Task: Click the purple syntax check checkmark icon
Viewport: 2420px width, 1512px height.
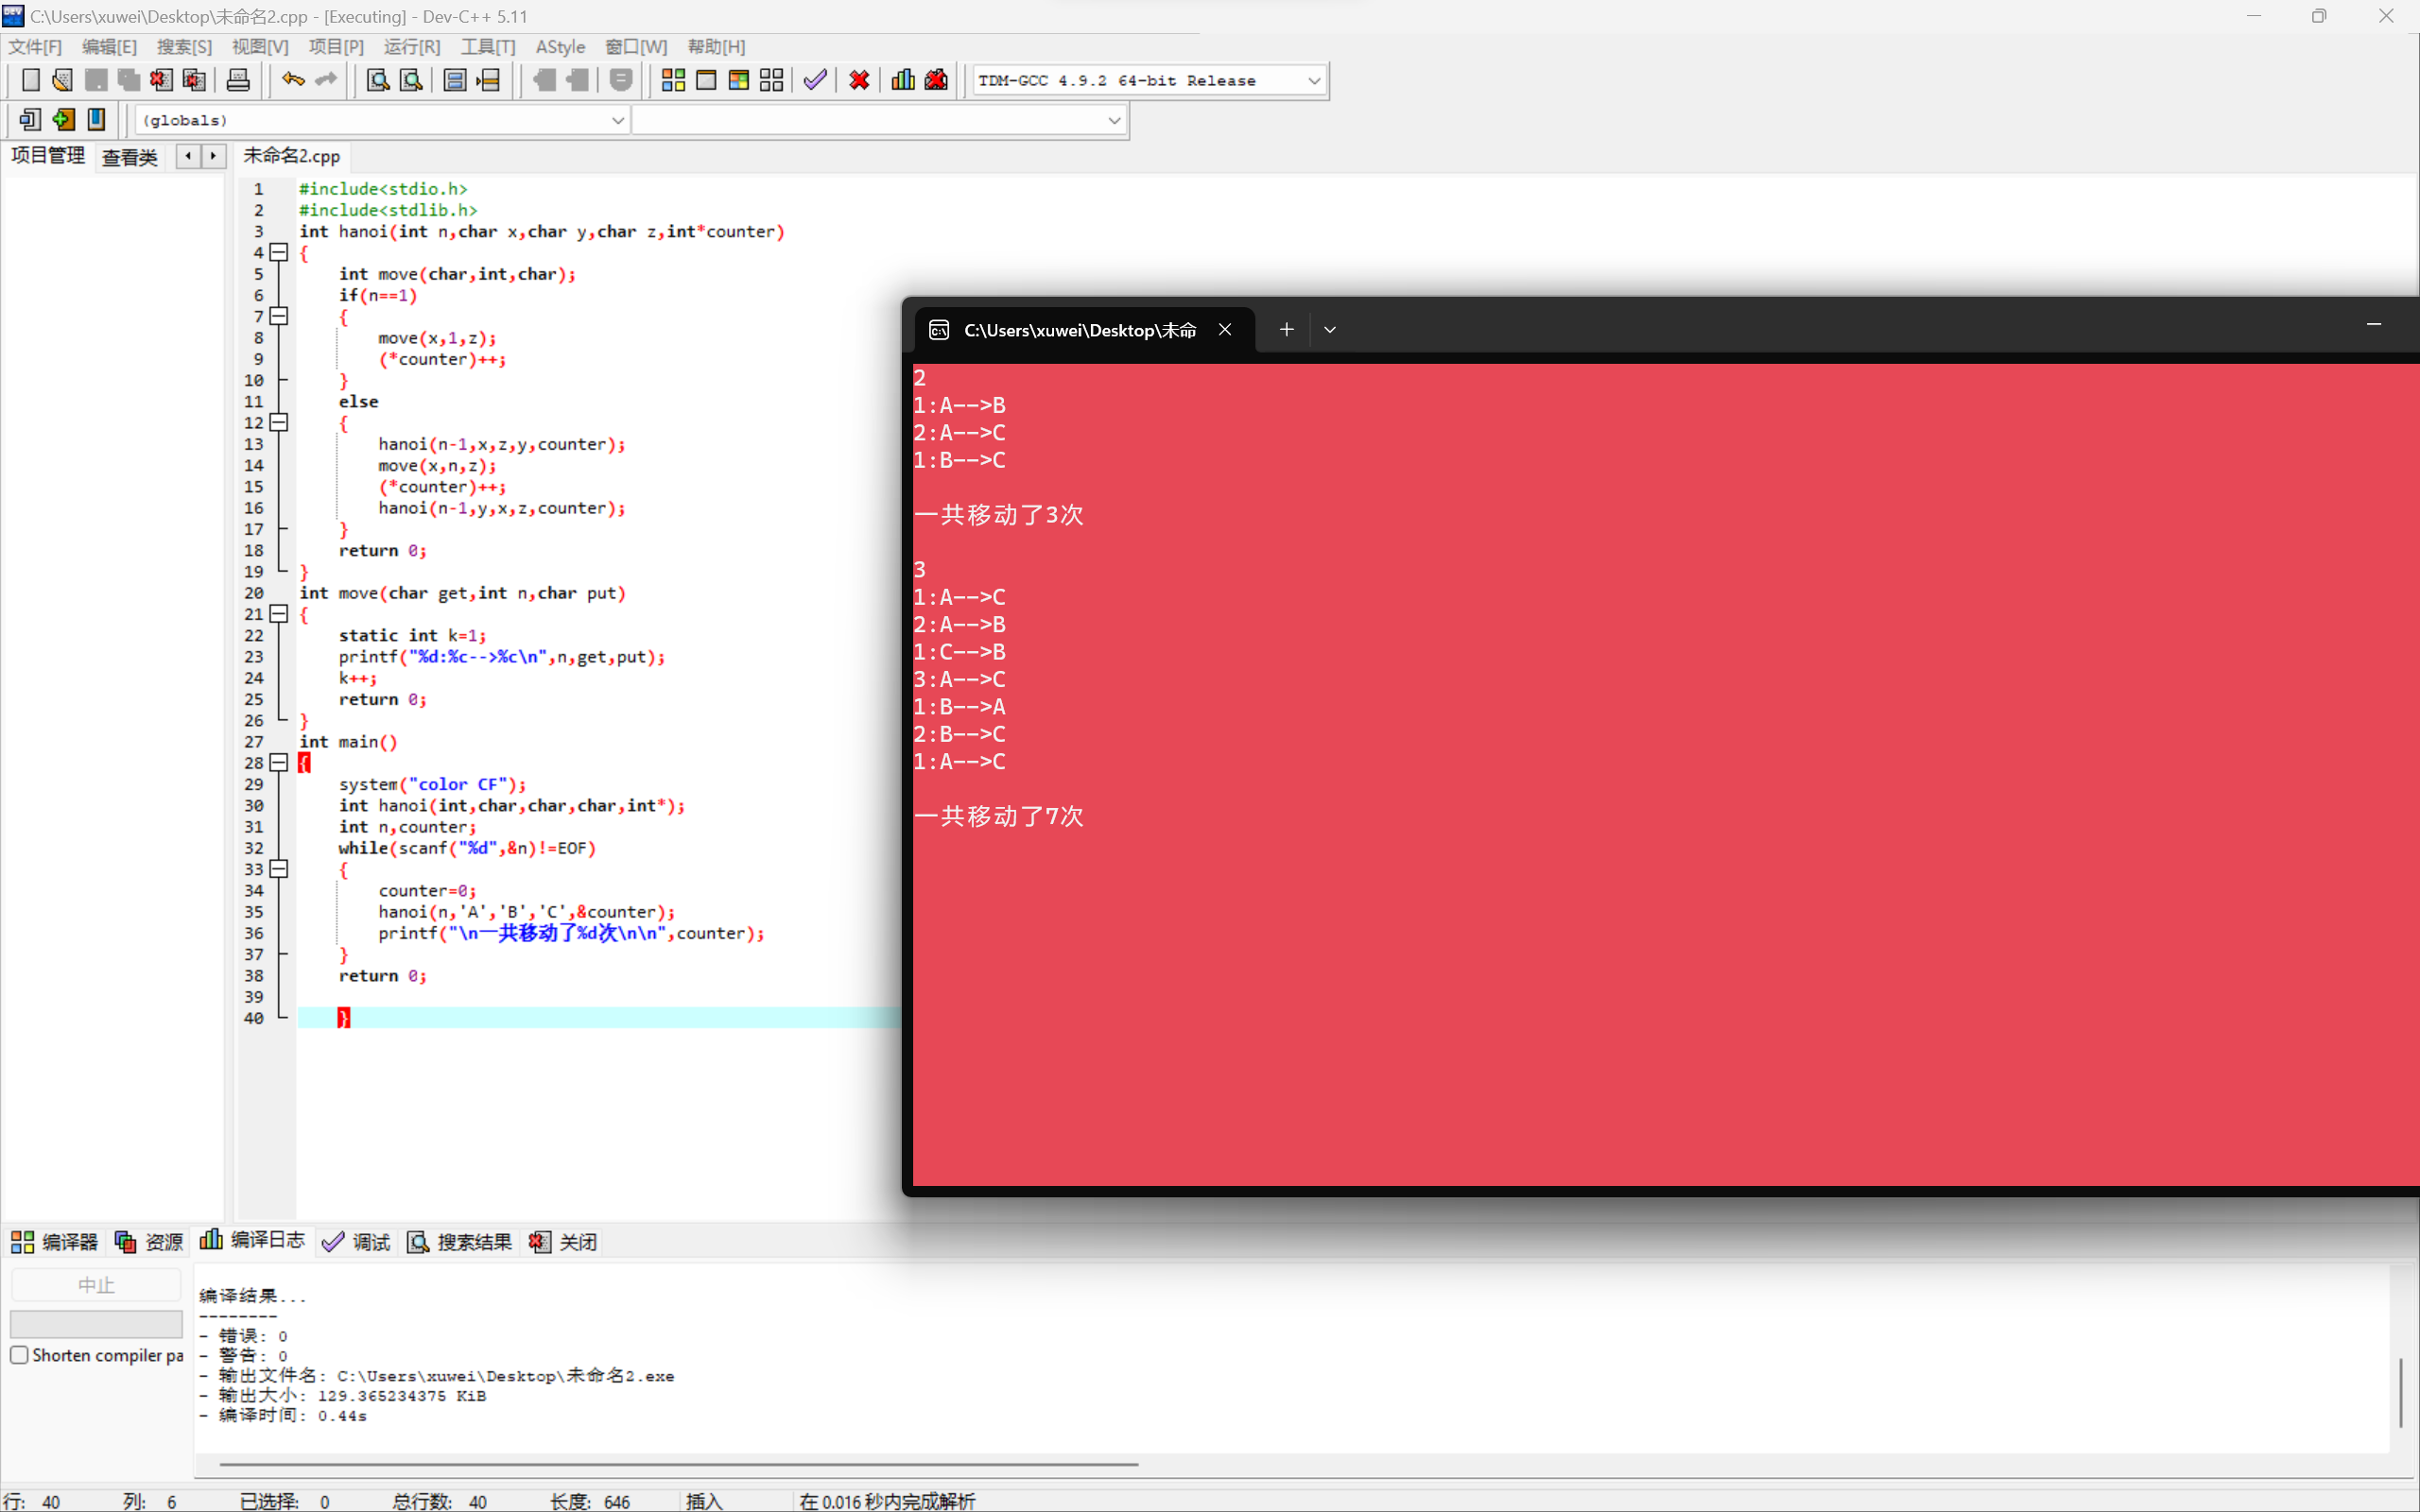Action: (815, 80)
